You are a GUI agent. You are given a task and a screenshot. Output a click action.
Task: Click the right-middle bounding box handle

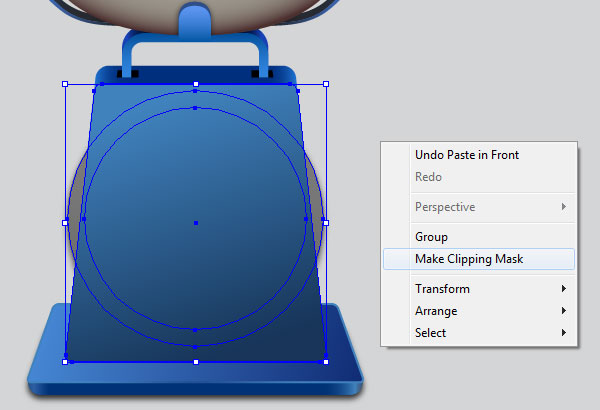326,223
